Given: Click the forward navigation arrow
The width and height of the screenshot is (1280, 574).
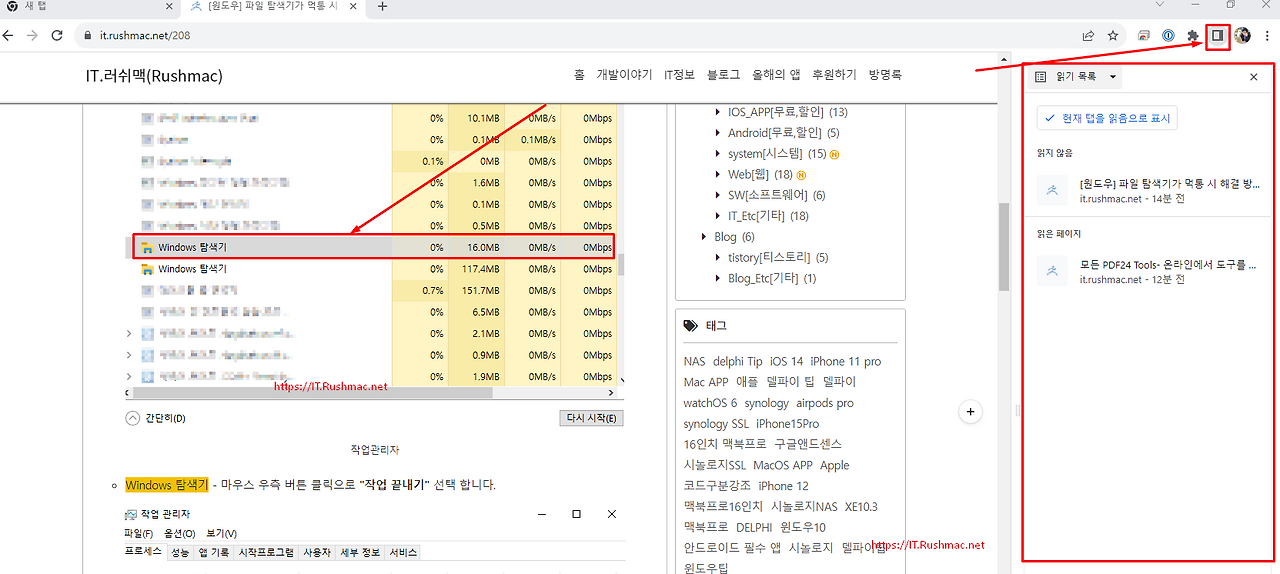Looking at the screenshot, I should [32, 35].
